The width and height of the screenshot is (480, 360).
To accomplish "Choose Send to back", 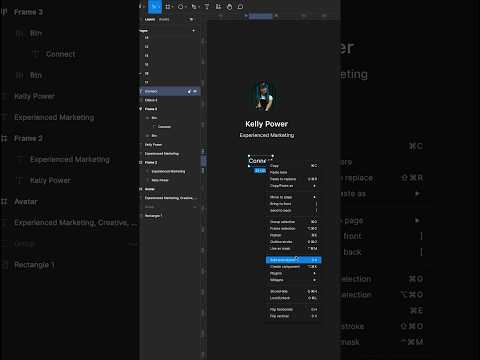I will (x=293, y=210).
